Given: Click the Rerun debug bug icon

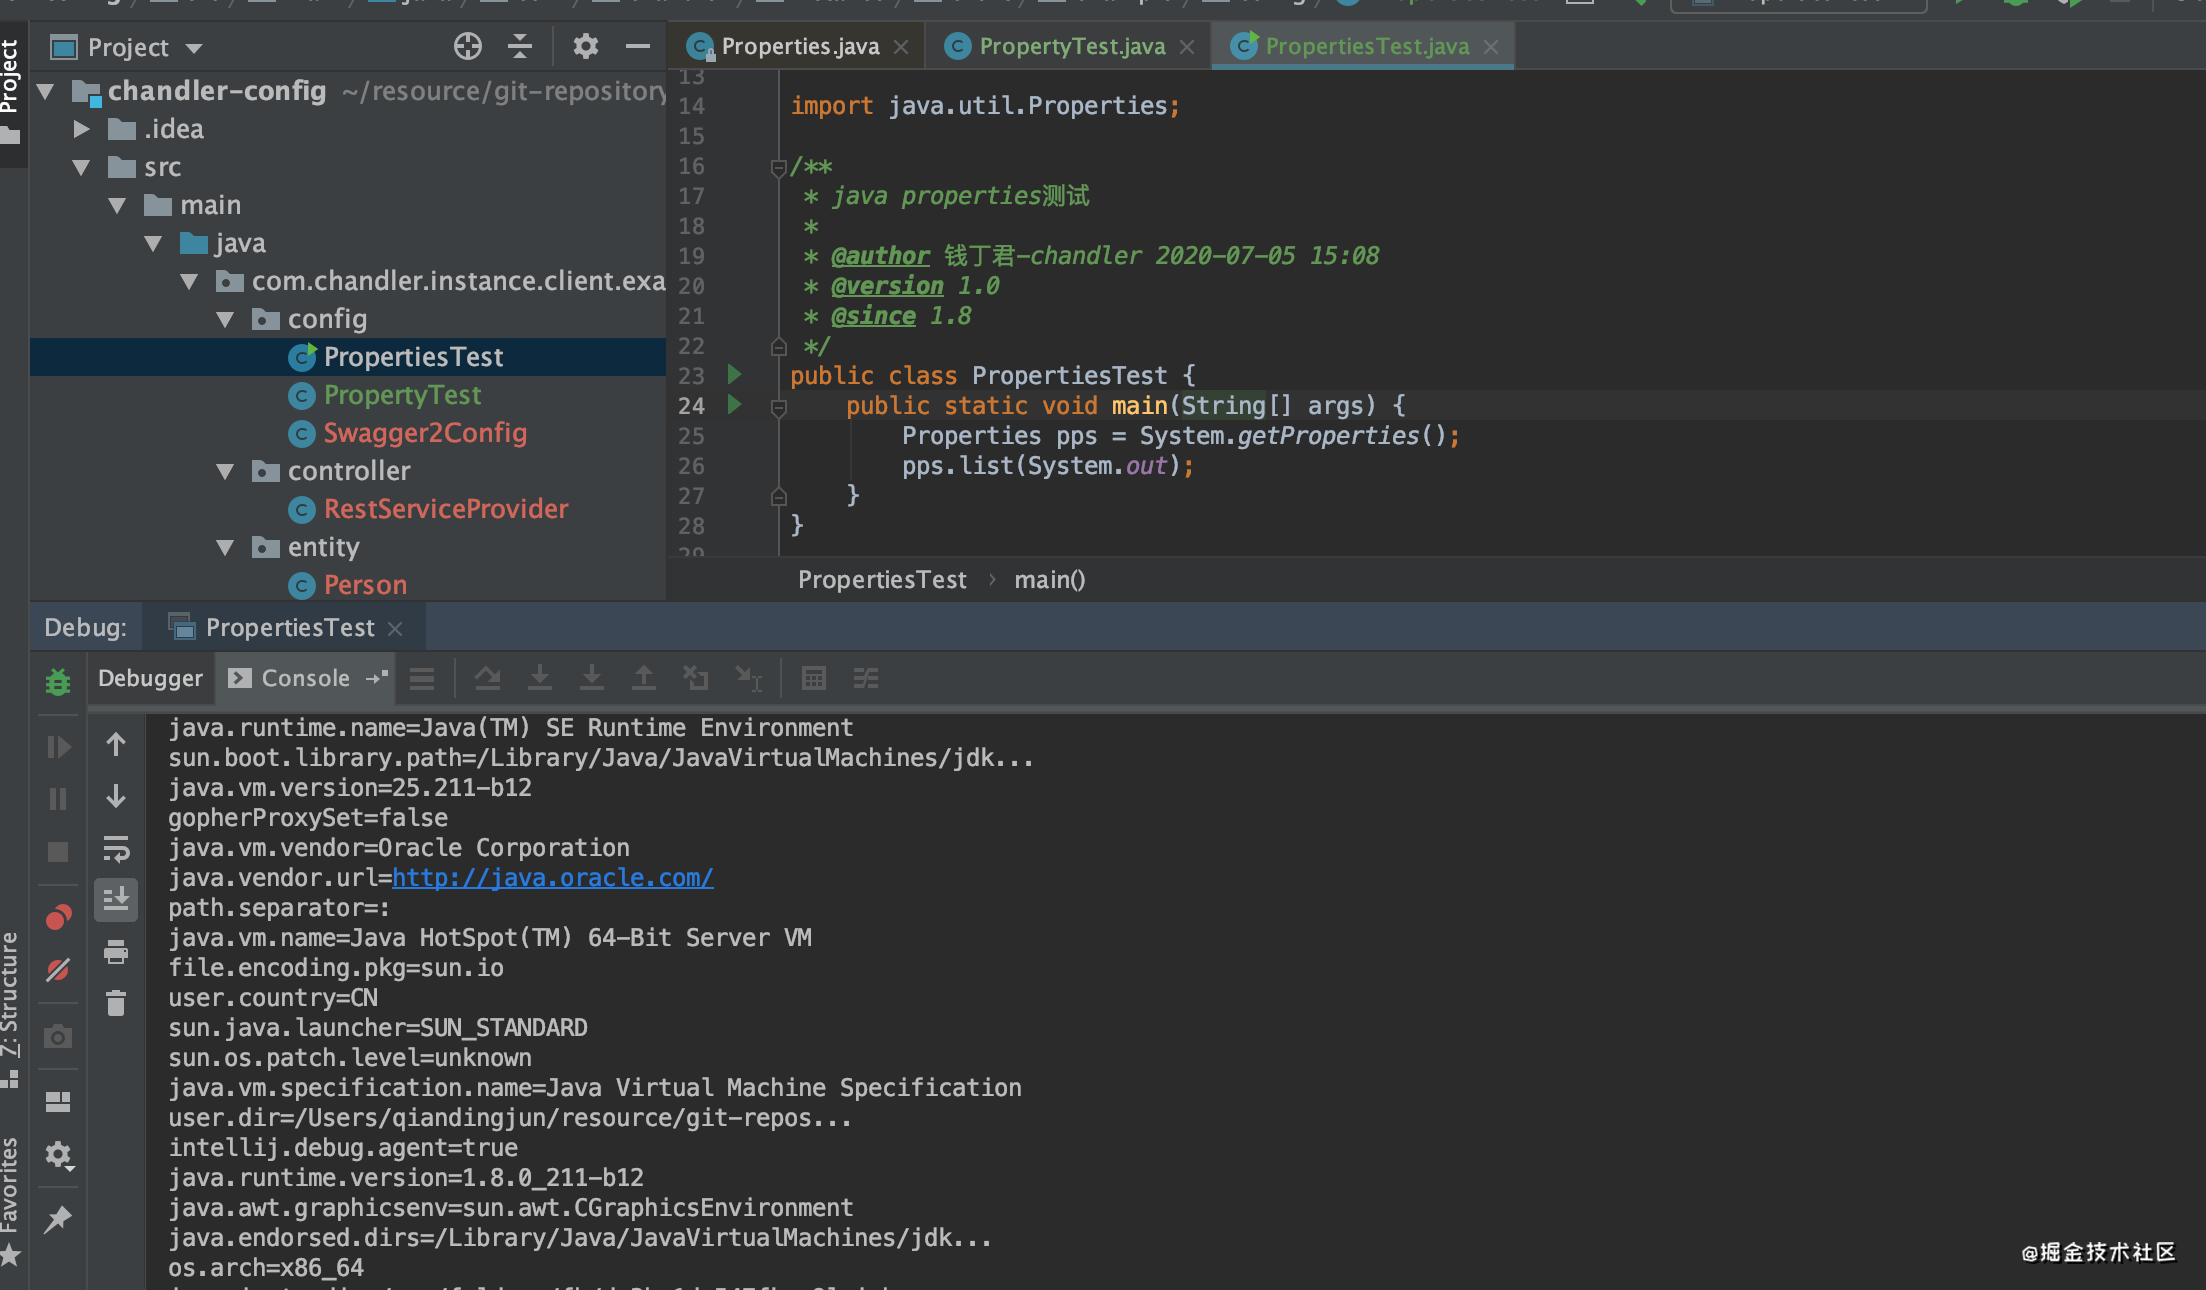Looking at the screenshot, I should [x=58, y=682].
